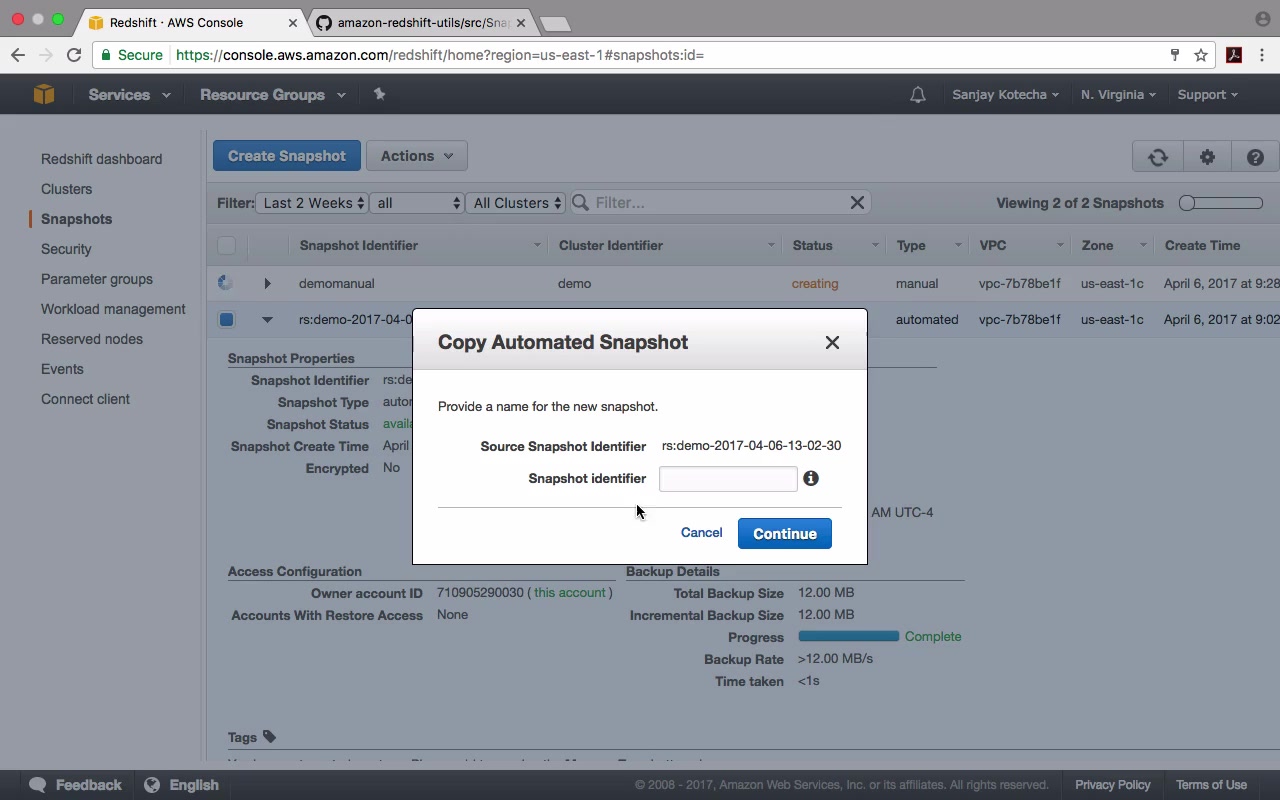Image resolution: width=1280 pixels, height=800 pixels.
Task: Bookmark this page with the star
Action: [x=1201, y=55]
